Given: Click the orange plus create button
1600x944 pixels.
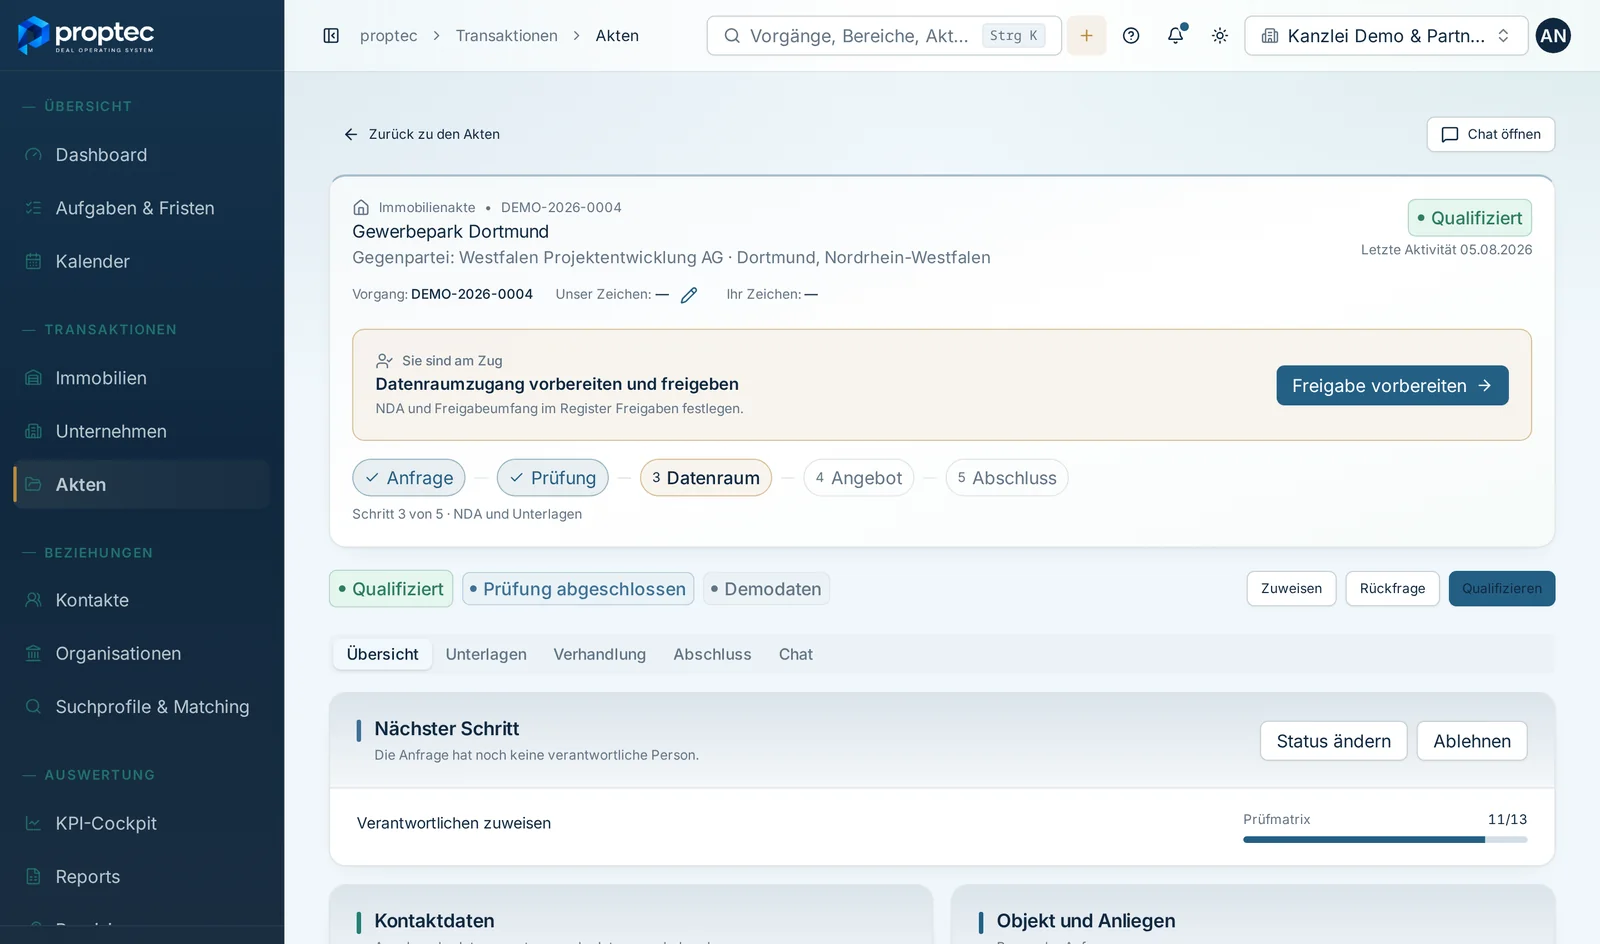Looking at the screenshot, I should pyautogui.click(x=1086, y=36).
